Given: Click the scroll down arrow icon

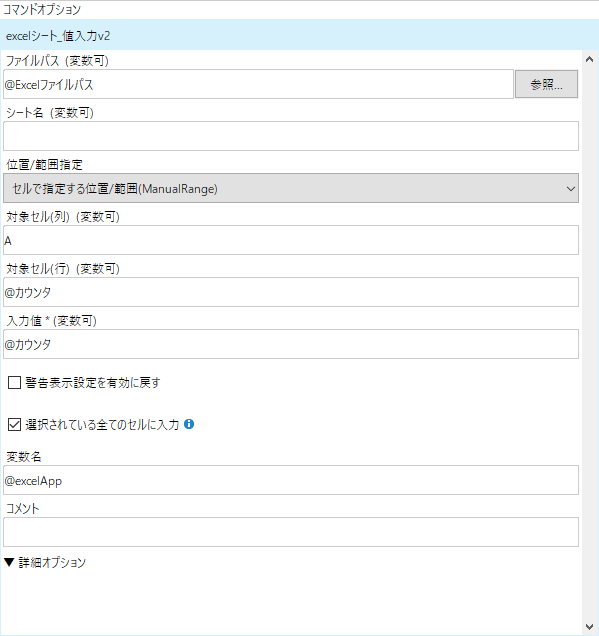Looking at the screenshot, I should [x=590, y=627].
